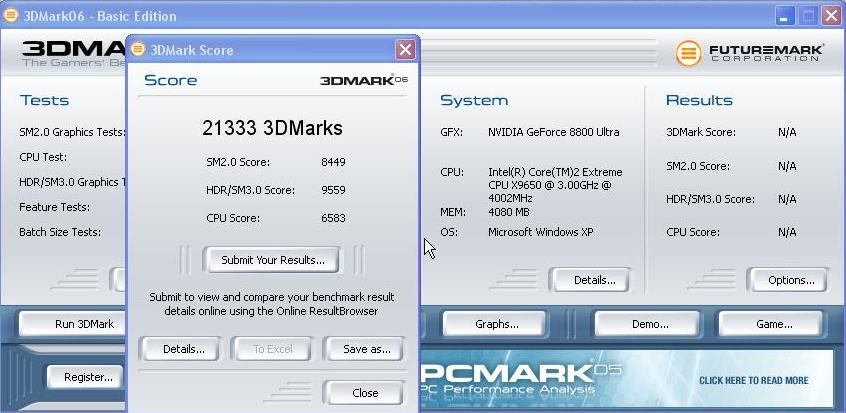
Task: Click the Register button
Action: (87, 377)
